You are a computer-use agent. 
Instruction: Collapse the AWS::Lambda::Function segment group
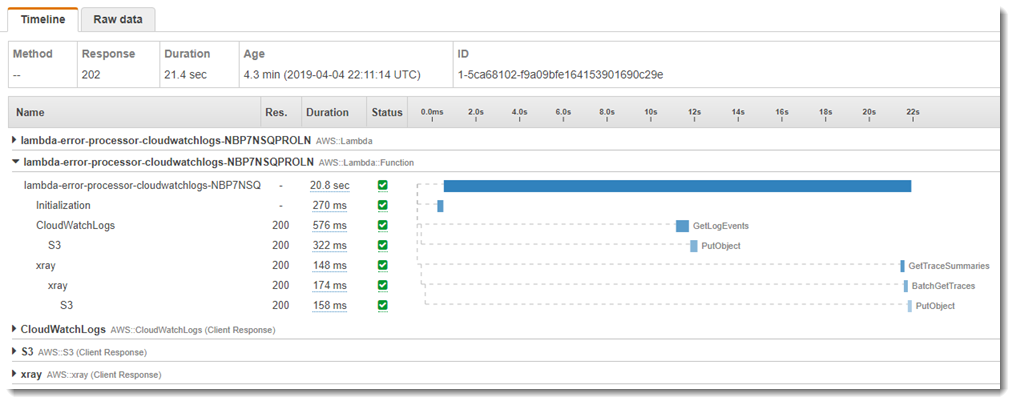(15, 161)
